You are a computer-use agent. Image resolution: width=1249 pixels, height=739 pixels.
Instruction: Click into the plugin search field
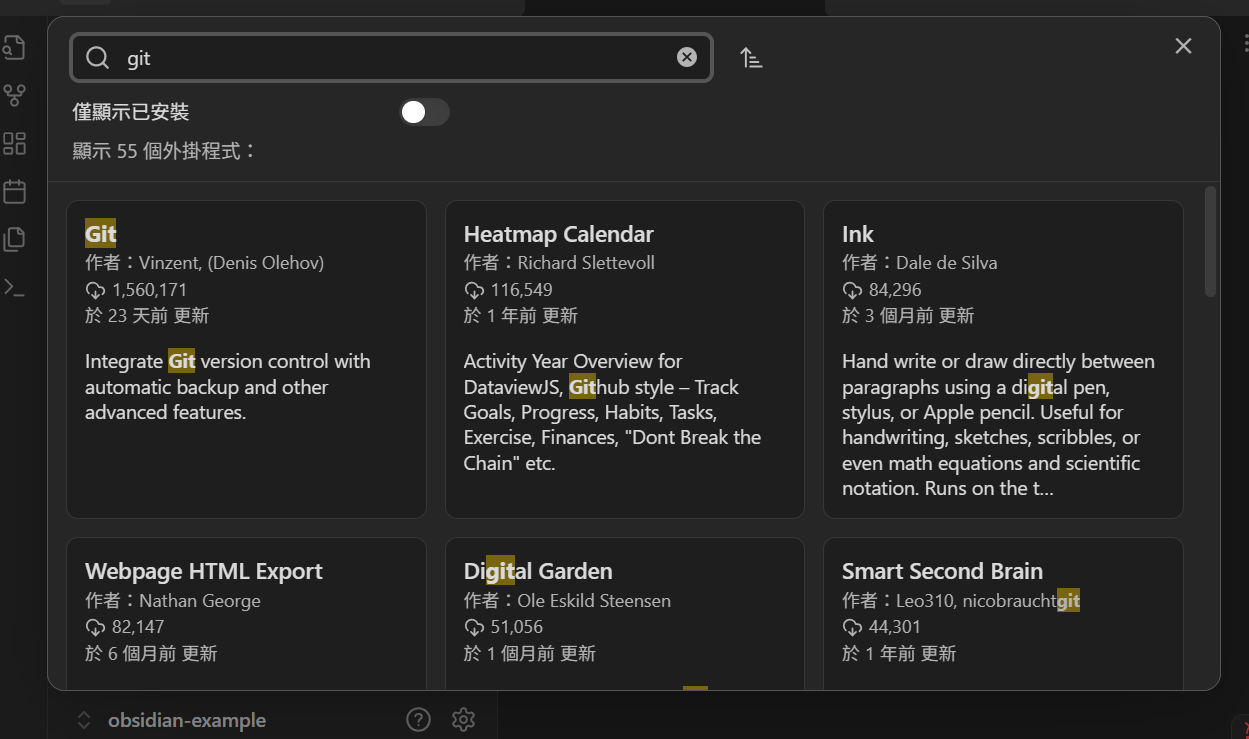(x=391, y=58)
